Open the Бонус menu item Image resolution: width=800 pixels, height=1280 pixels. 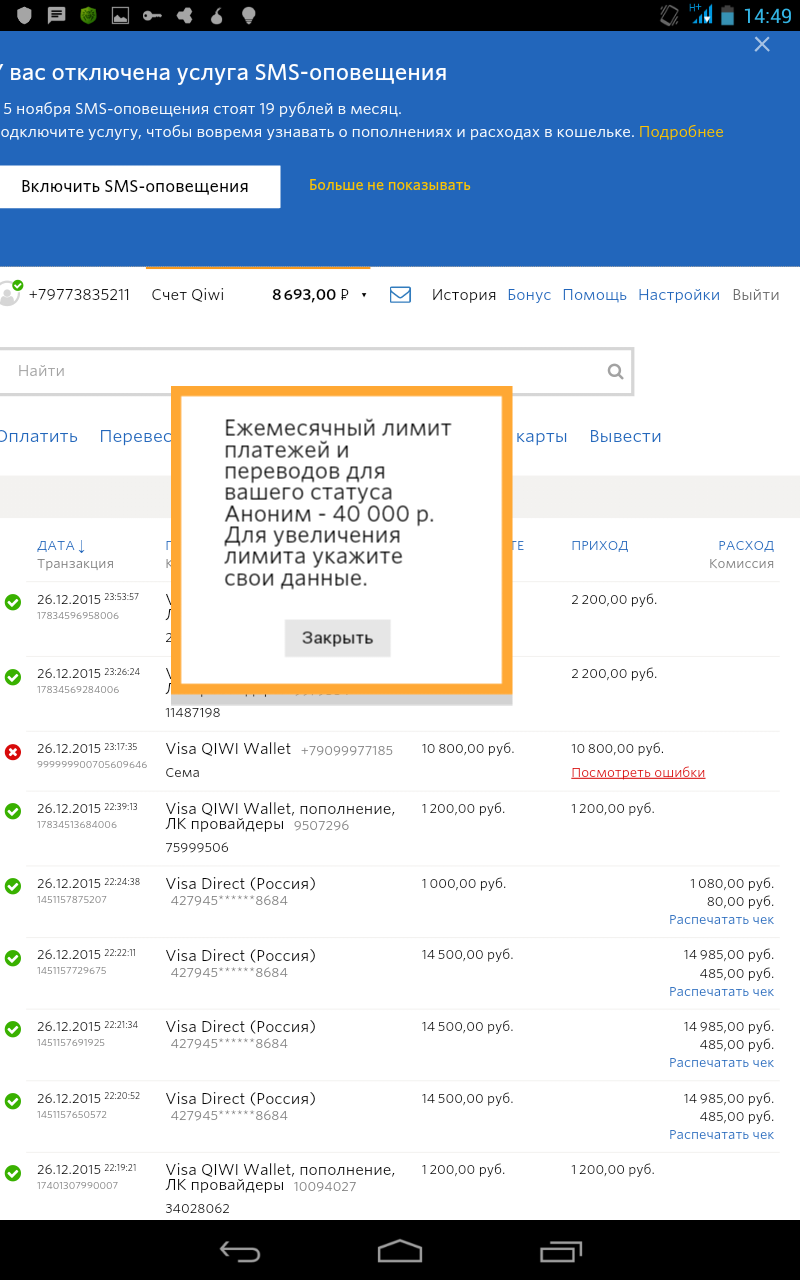[529, 295]
